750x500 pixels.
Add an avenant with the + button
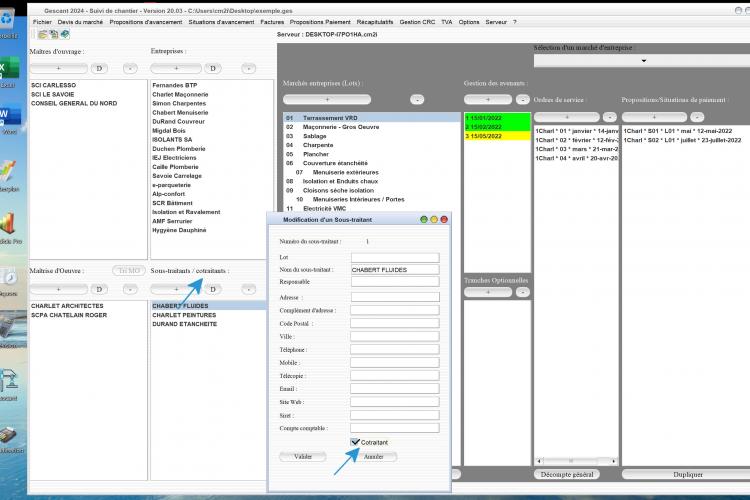tap(488, 100)
